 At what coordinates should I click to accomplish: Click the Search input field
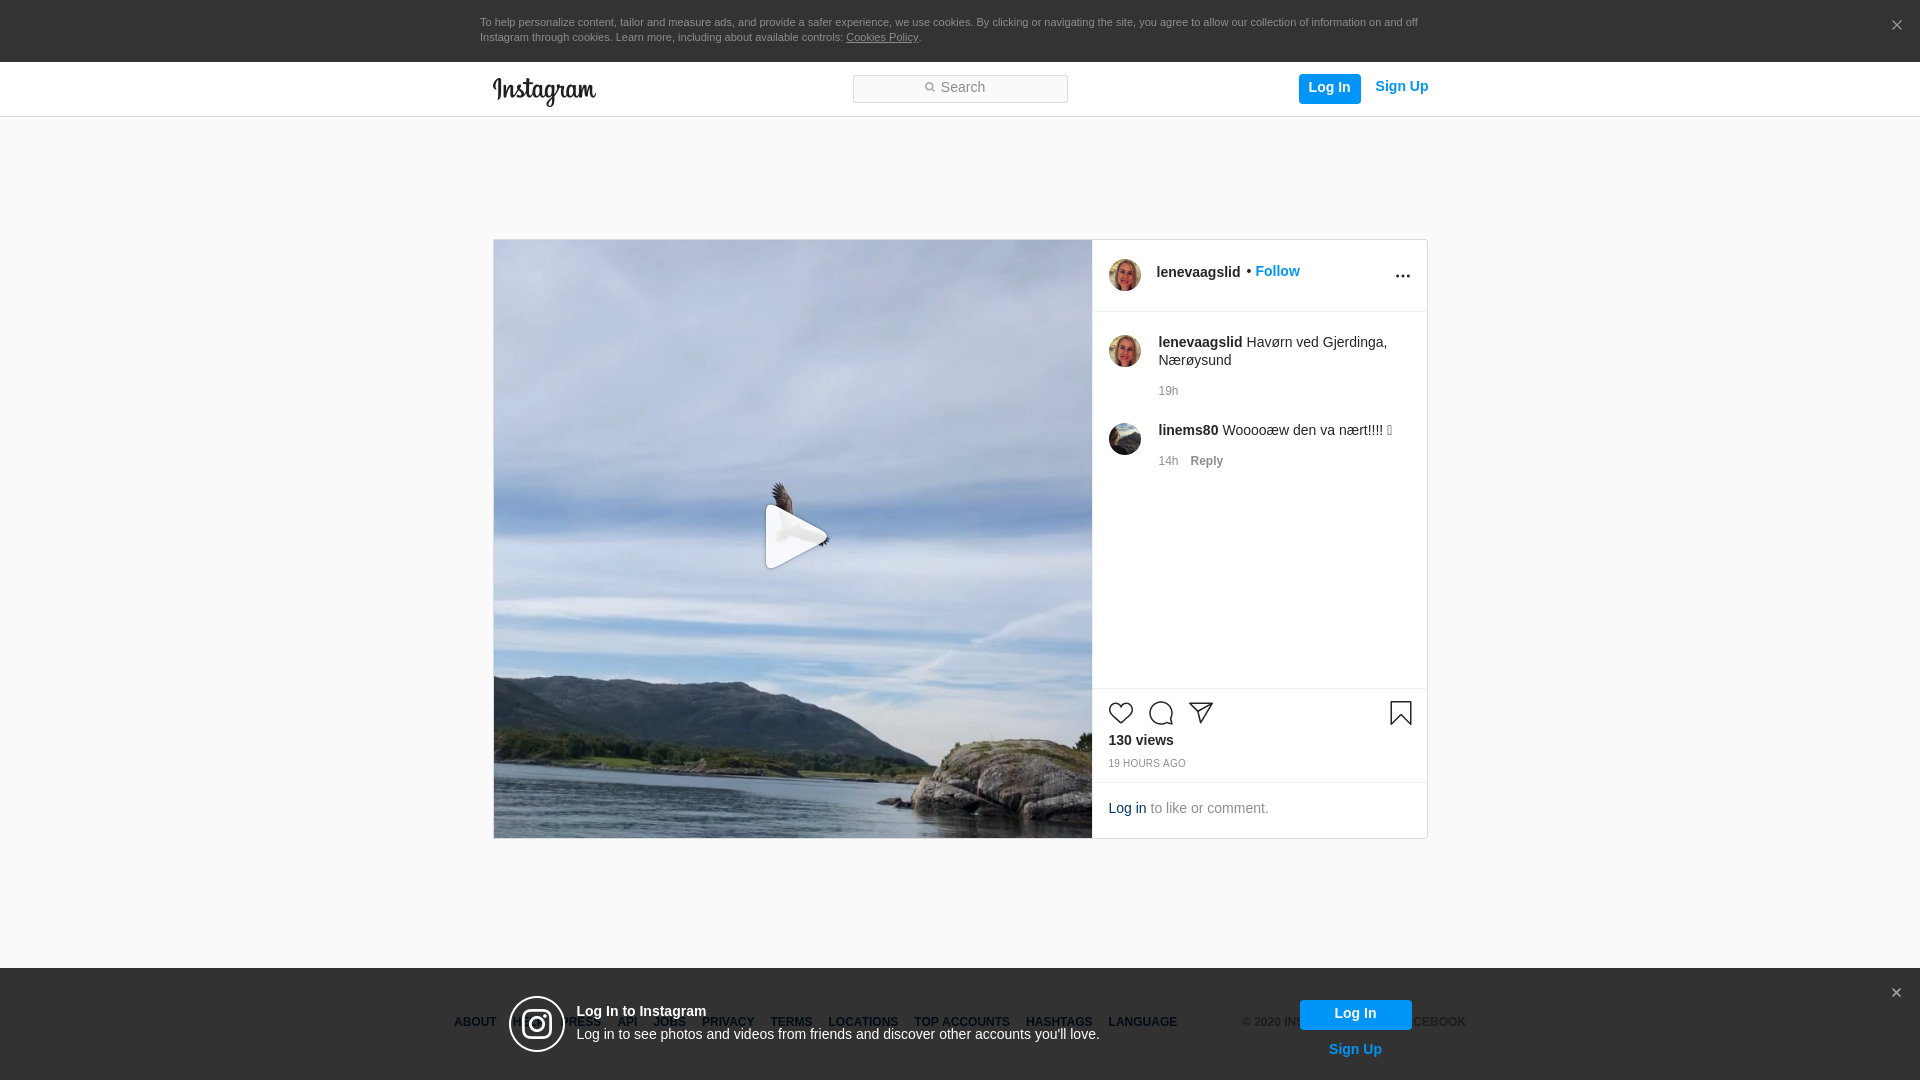[960, 89]
